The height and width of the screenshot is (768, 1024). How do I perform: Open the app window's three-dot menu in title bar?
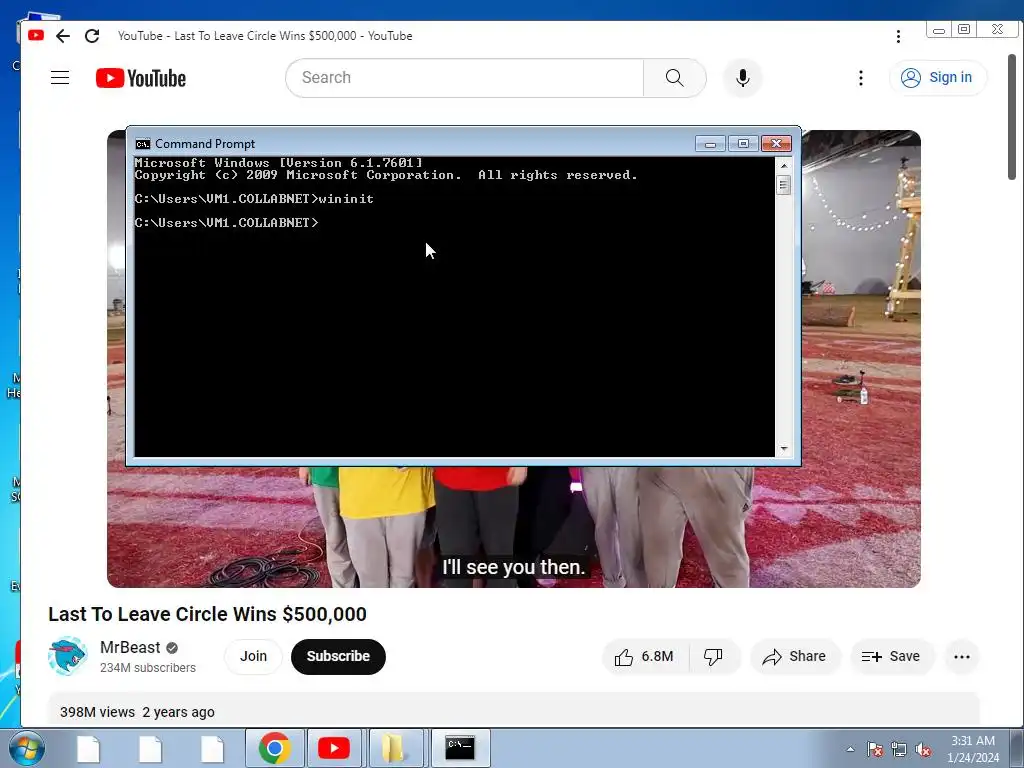pos(898,37)
